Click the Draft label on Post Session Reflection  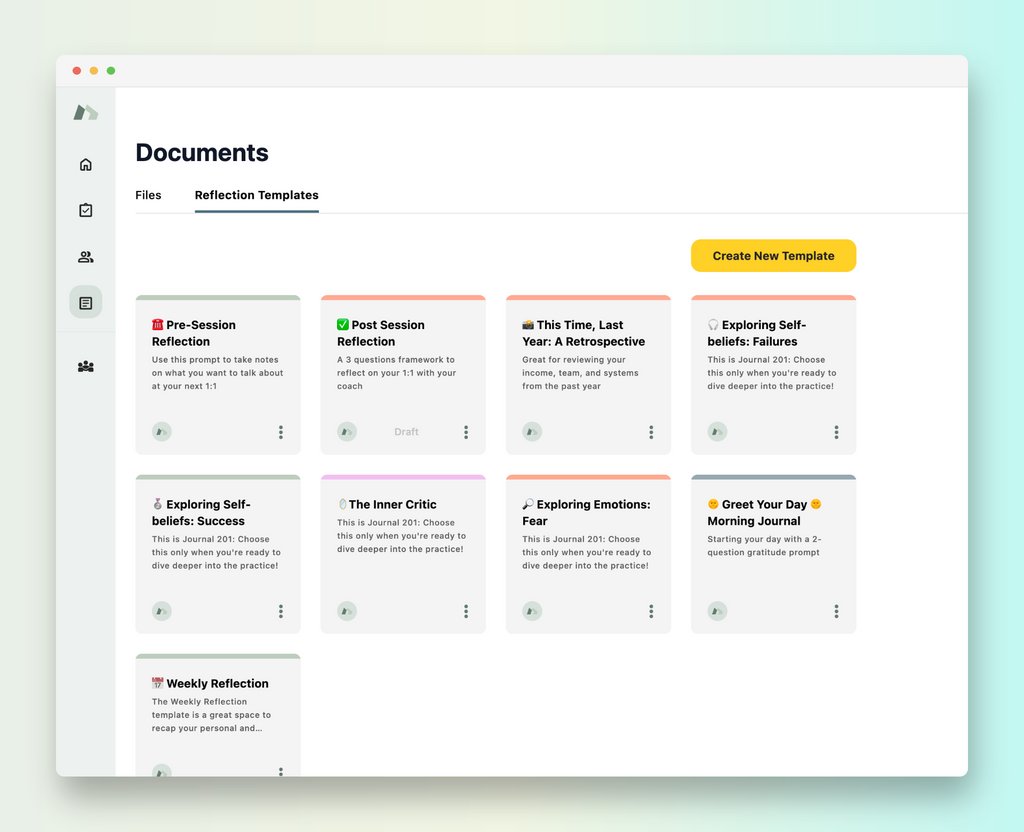(406, 431)
